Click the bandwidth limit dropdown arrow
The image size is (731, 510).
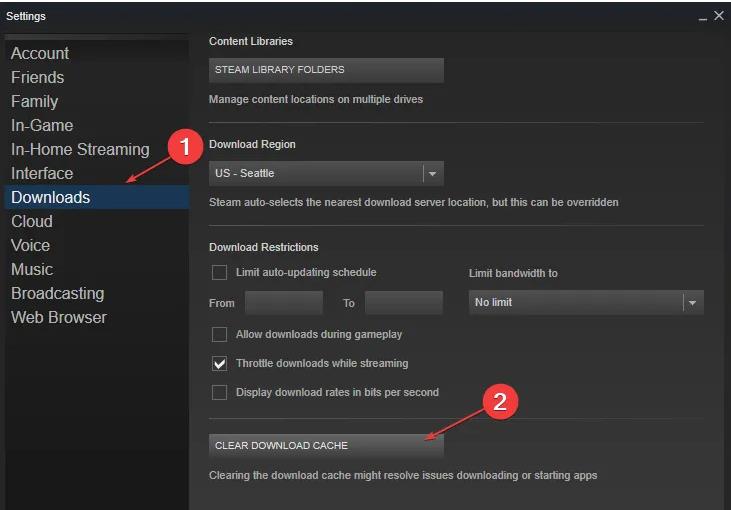pyautogui.click(x=693, y=303)
